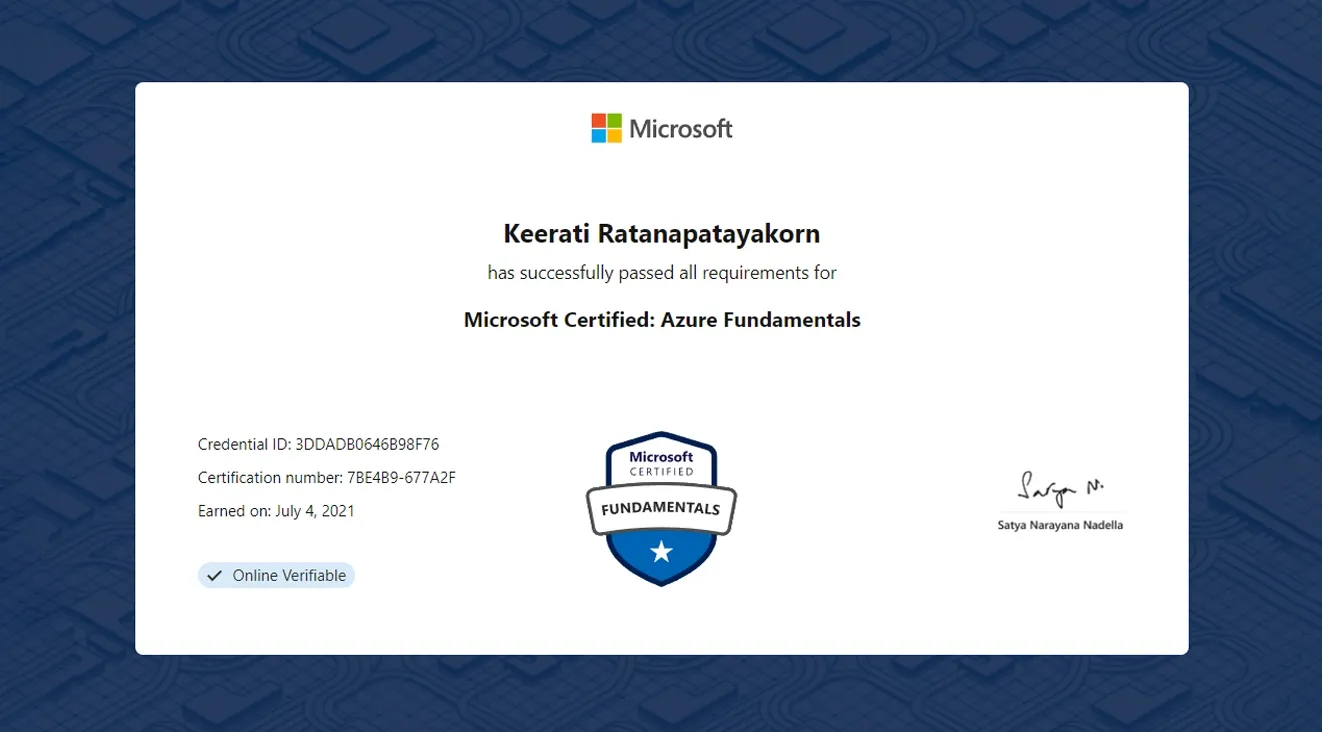1322x732 pixels.
Task: Select Credential ID 3DDADB0646B98F76 line
Action: [x=318, y=444]
